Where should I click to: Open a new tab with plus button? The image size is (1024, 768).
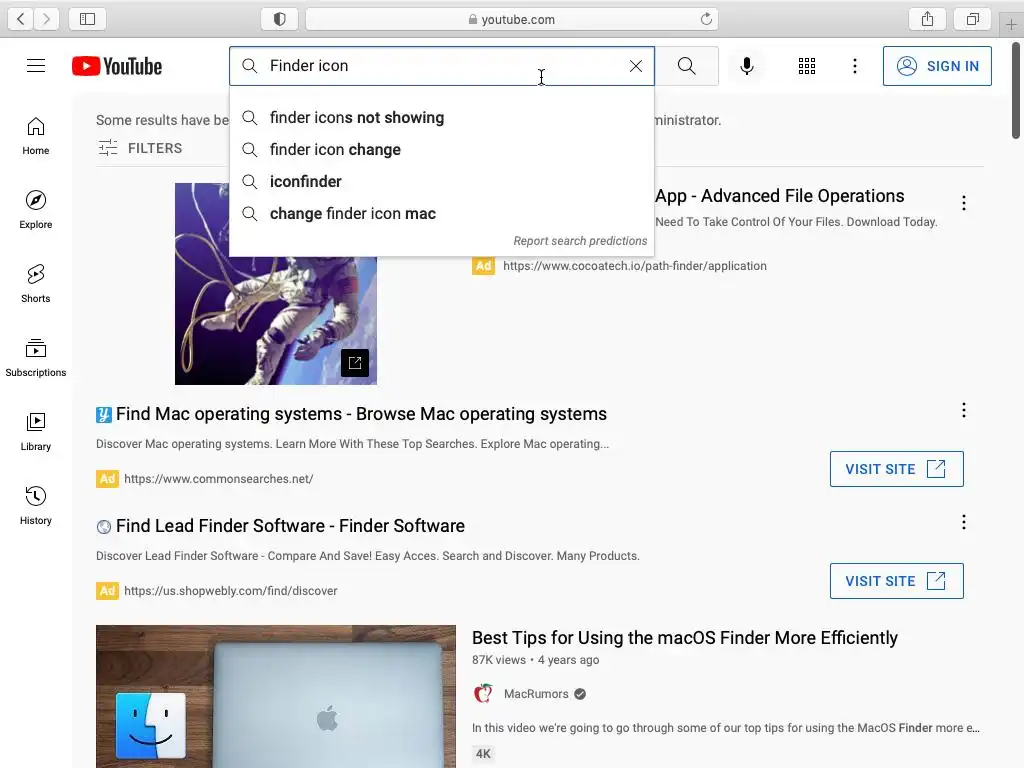point(1011,25)
